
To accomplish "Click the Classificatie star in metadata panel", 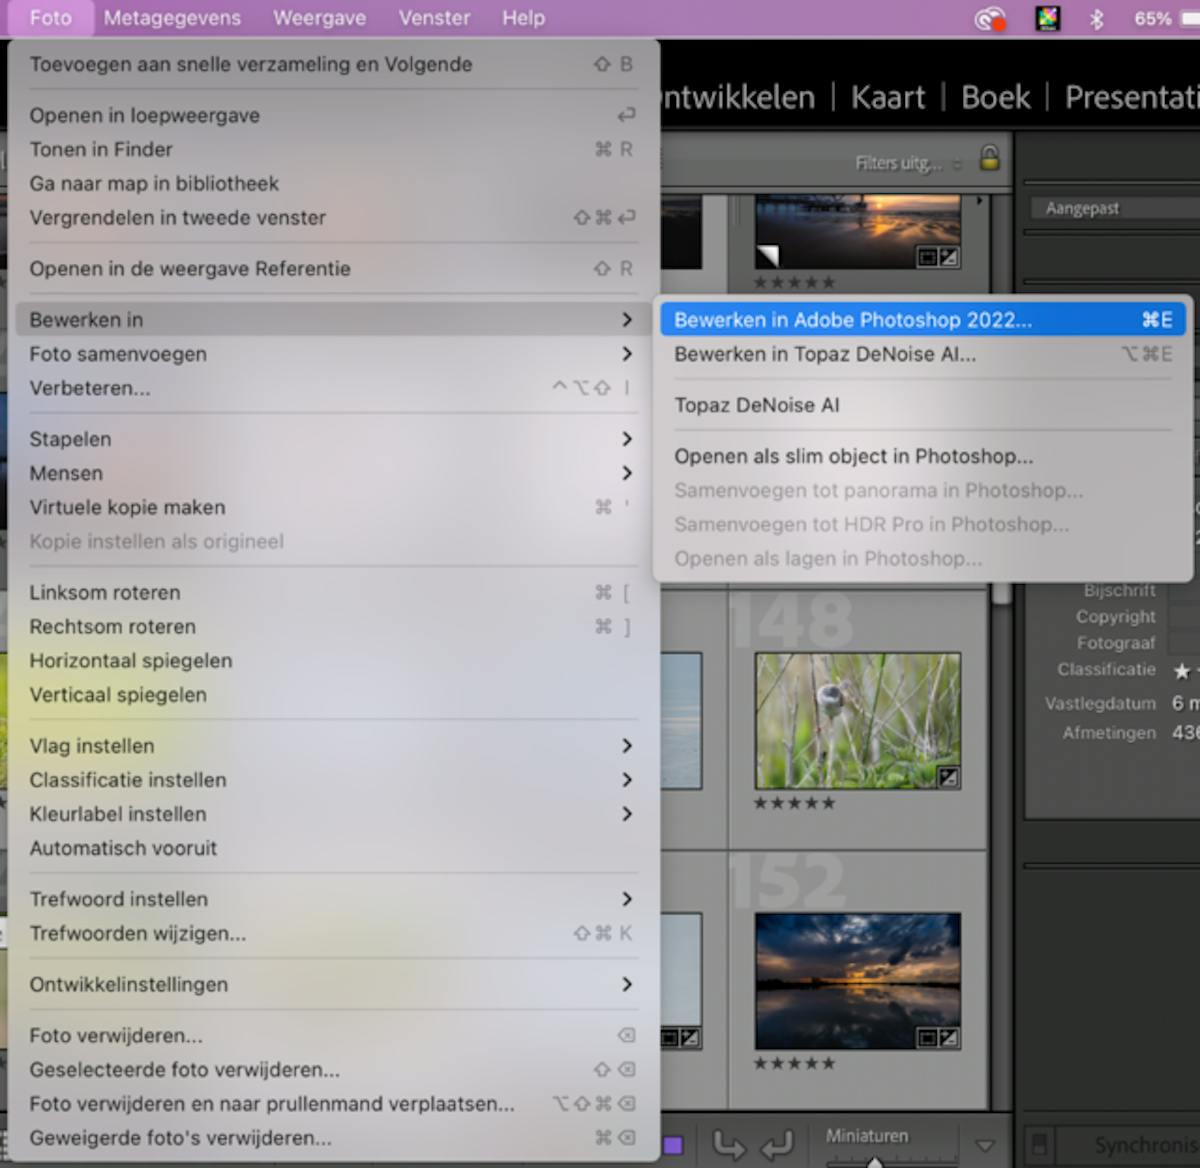I will (1182, 671).
